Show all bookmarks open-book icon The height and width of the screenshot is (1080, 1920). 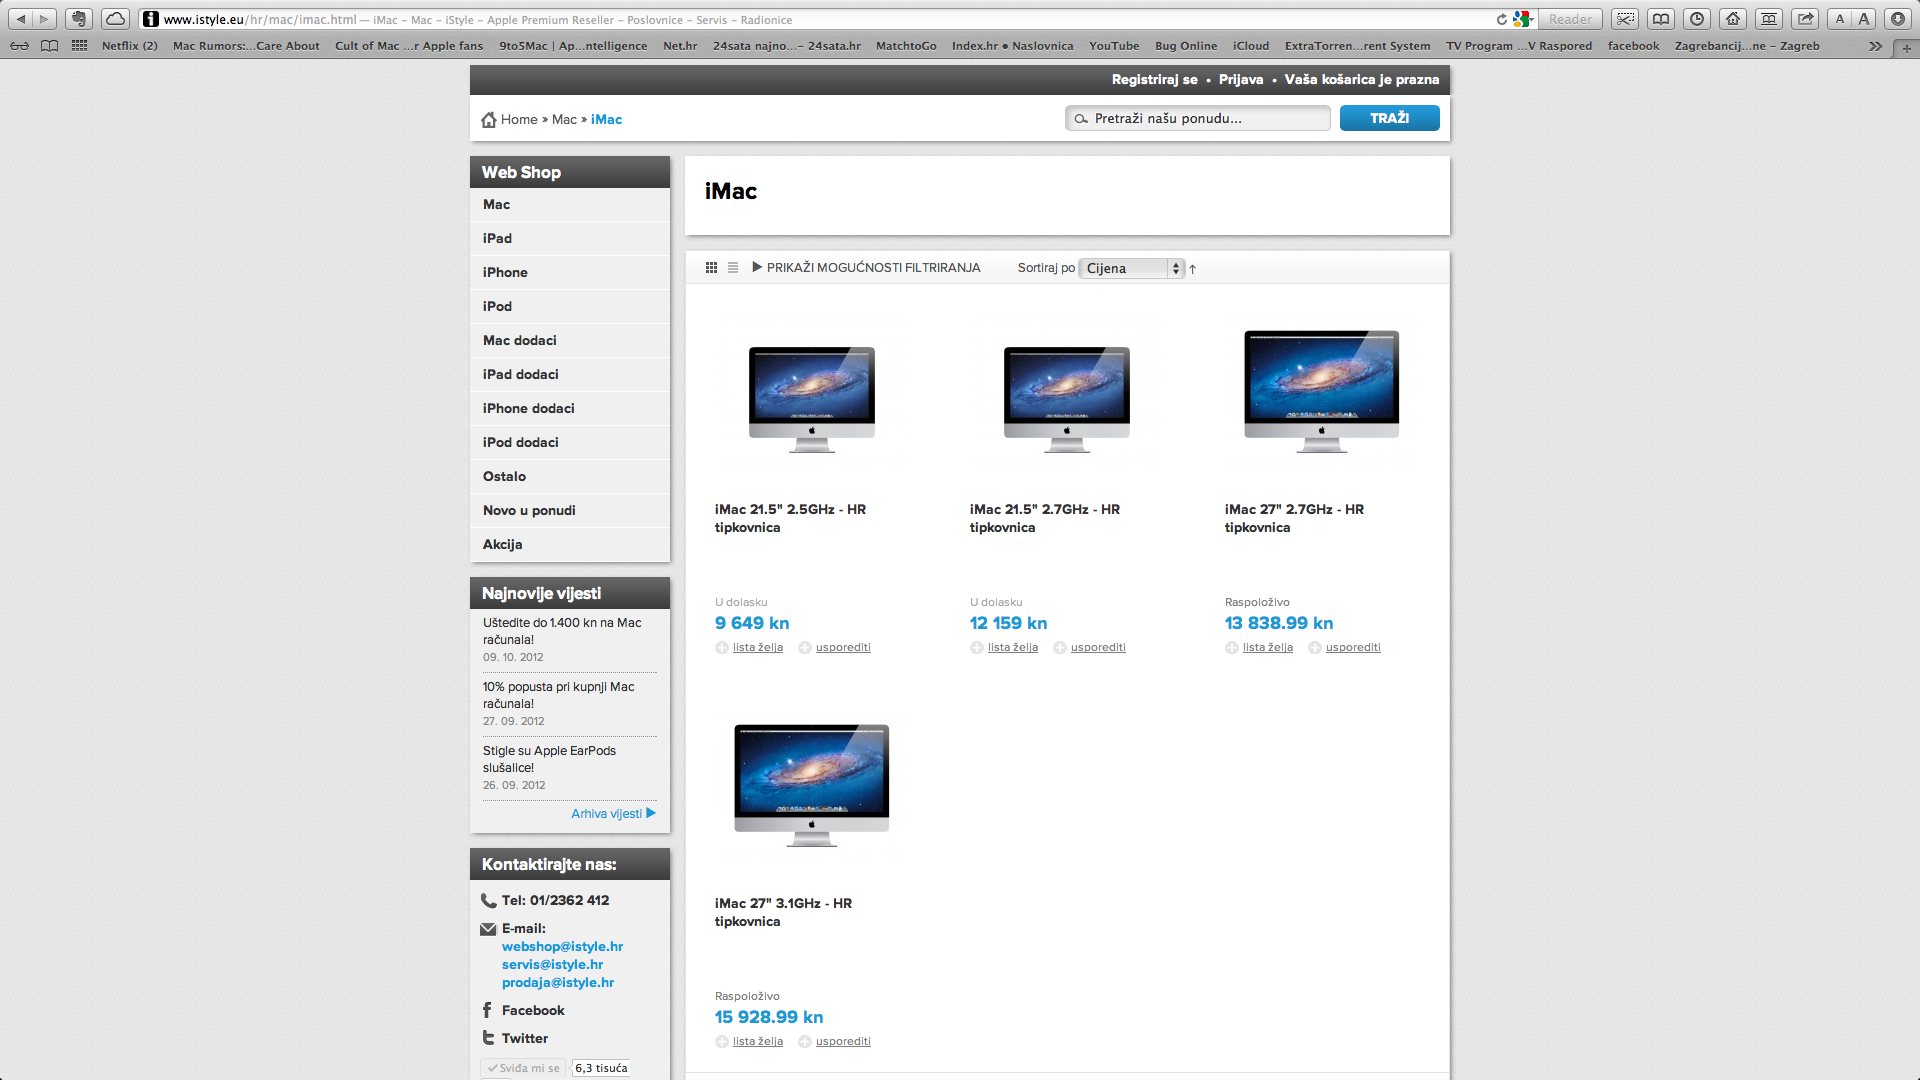49,46
